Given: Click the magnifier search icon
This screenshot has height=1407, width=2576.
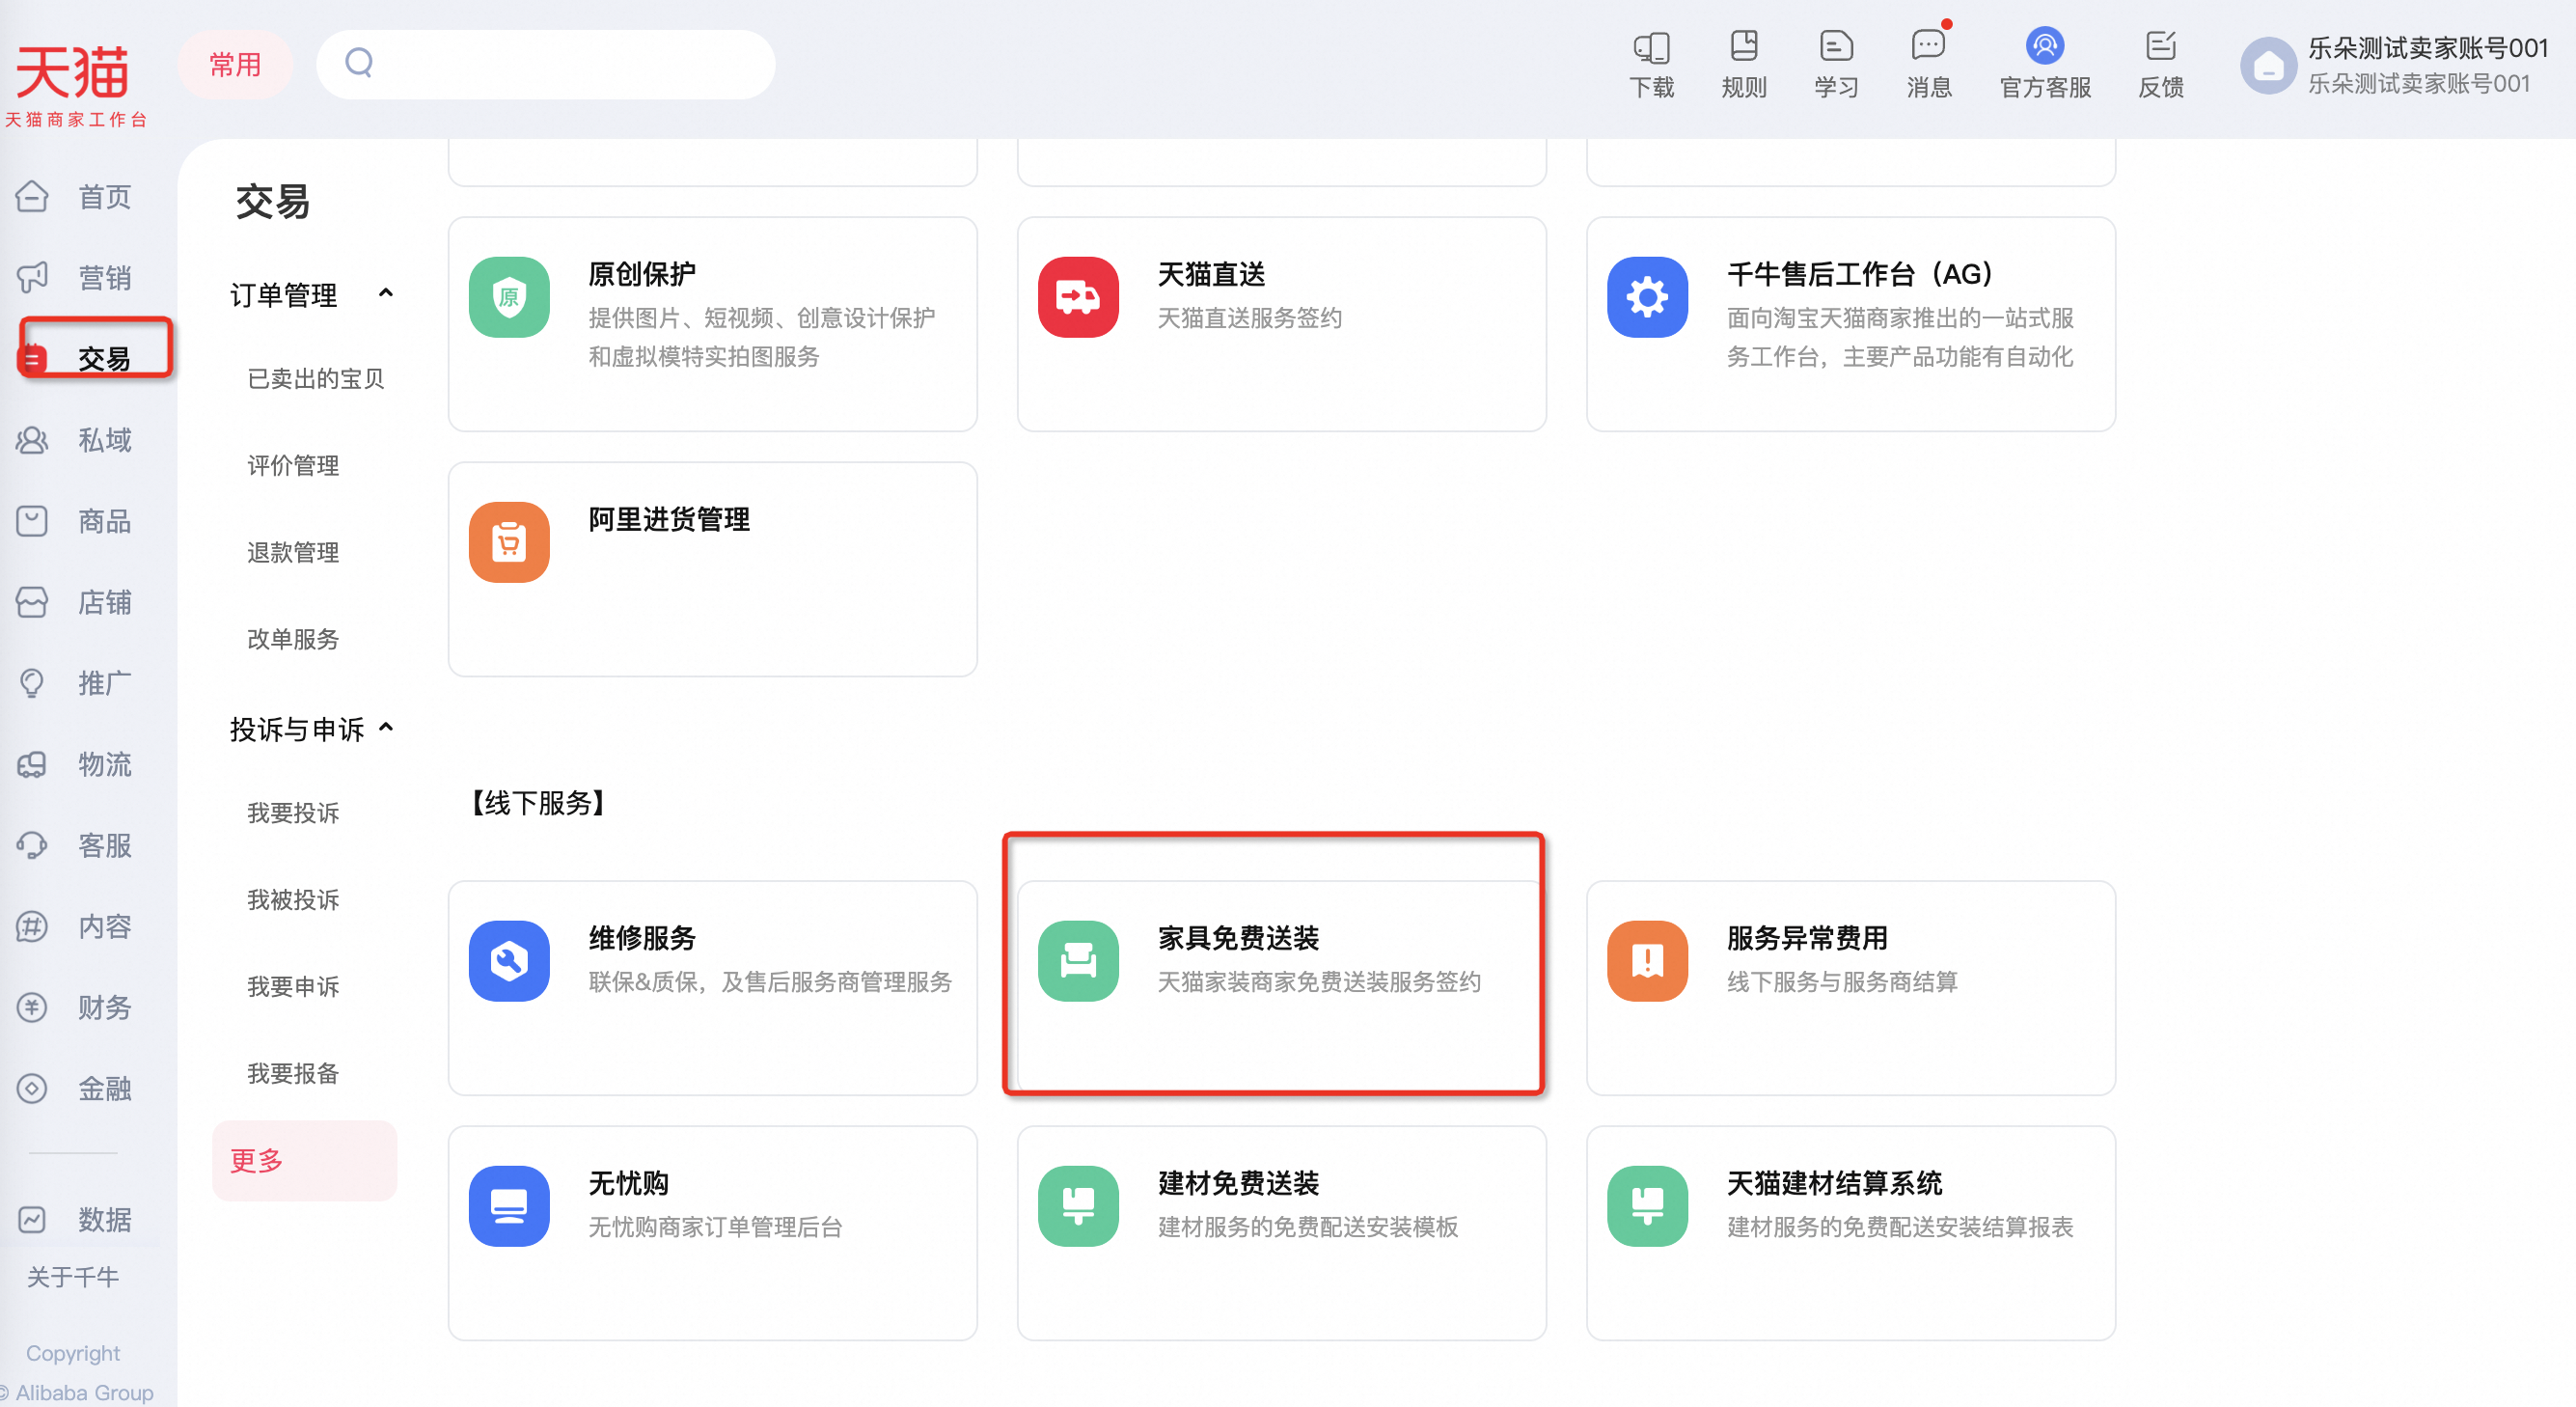Looking at the screenshot, I should pyautogui.click(x=359, y=64).
